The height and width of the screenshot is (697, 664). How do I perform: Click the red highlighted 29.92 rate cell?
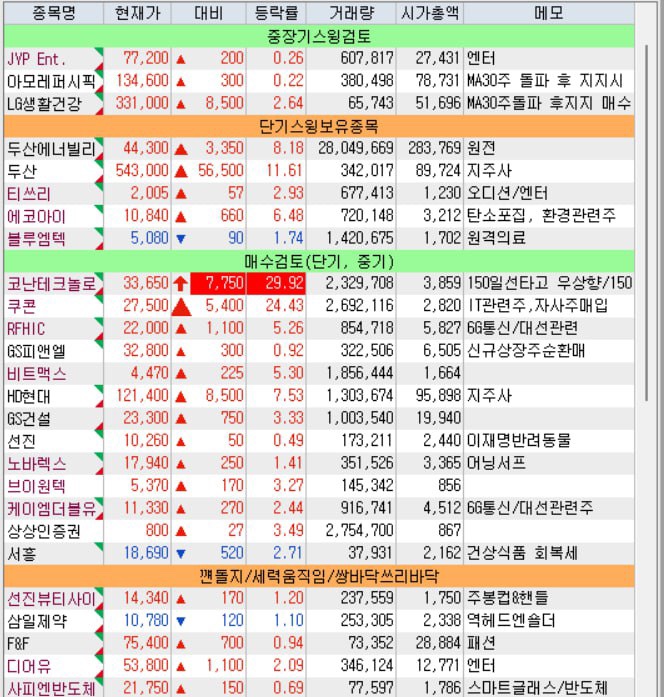(276, 283)
